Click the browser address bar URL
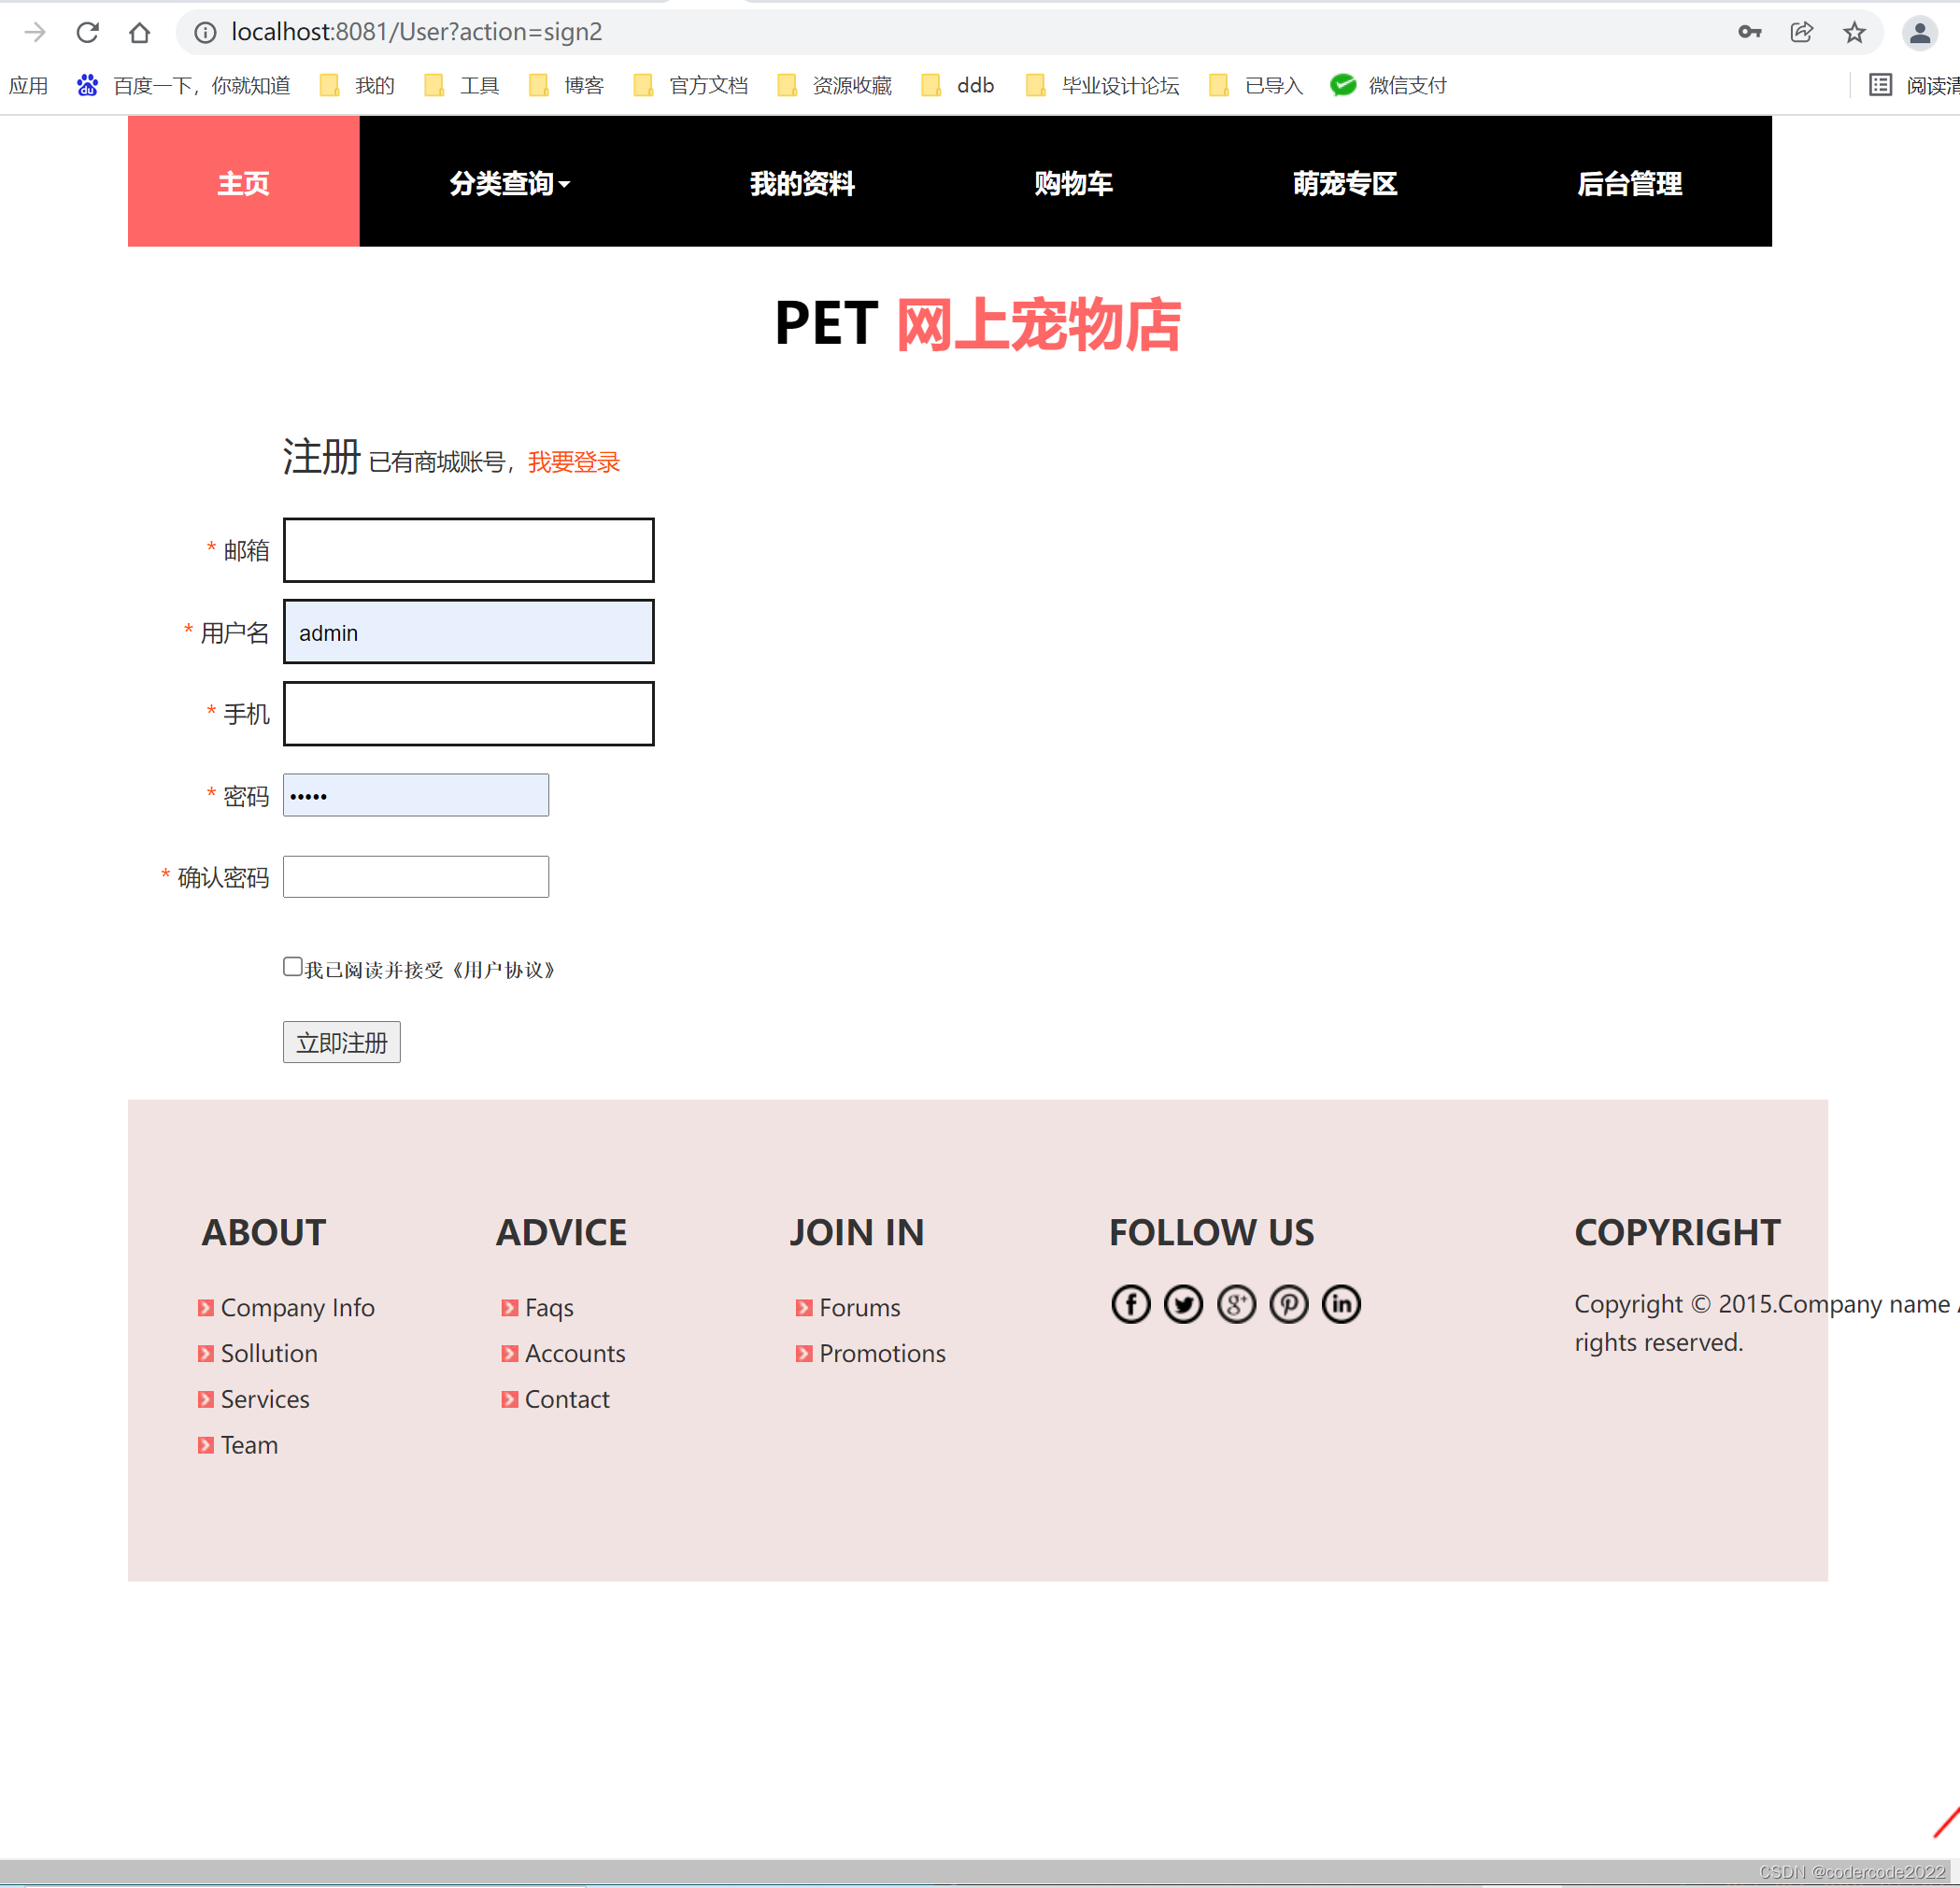The width and height of the screenshot is (1960, 1888). (417, 32)
